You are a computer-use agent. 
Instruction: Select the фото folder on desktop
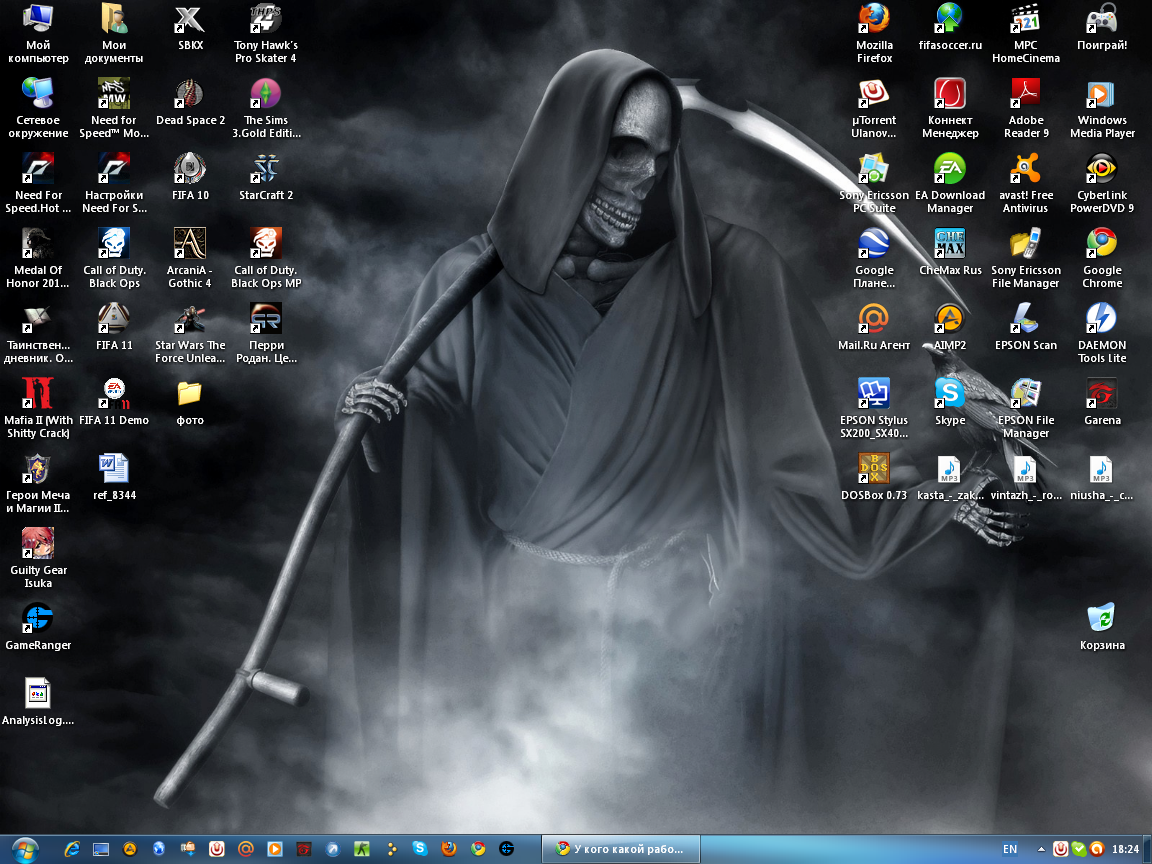coord(190,394)
